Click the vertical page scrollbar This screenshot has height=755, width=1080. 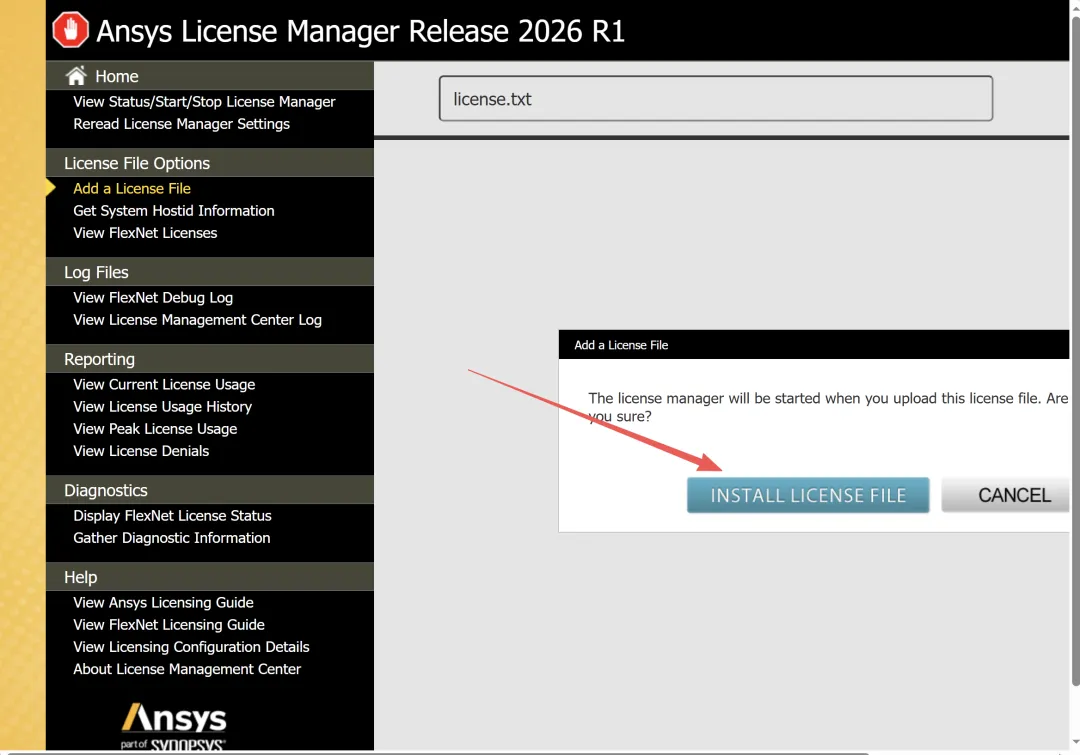point(1075,350)
